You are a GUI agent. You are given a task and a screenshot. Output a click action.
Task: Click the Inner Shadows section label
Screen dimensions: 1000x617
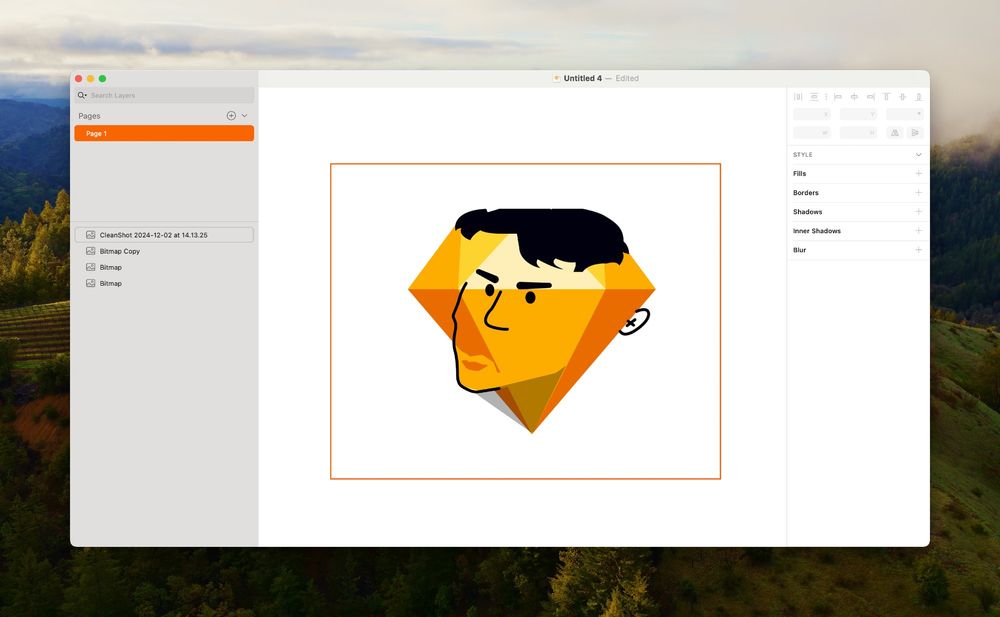pyautogui.click(x=817, y=231)
